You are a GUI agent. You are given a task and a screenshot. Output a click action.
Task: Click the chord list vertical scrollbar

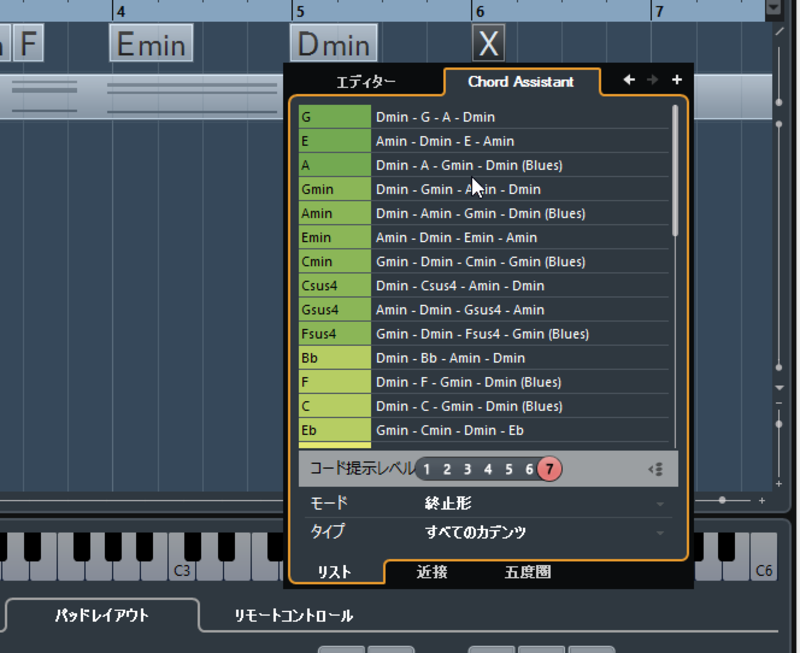(675, 170)
